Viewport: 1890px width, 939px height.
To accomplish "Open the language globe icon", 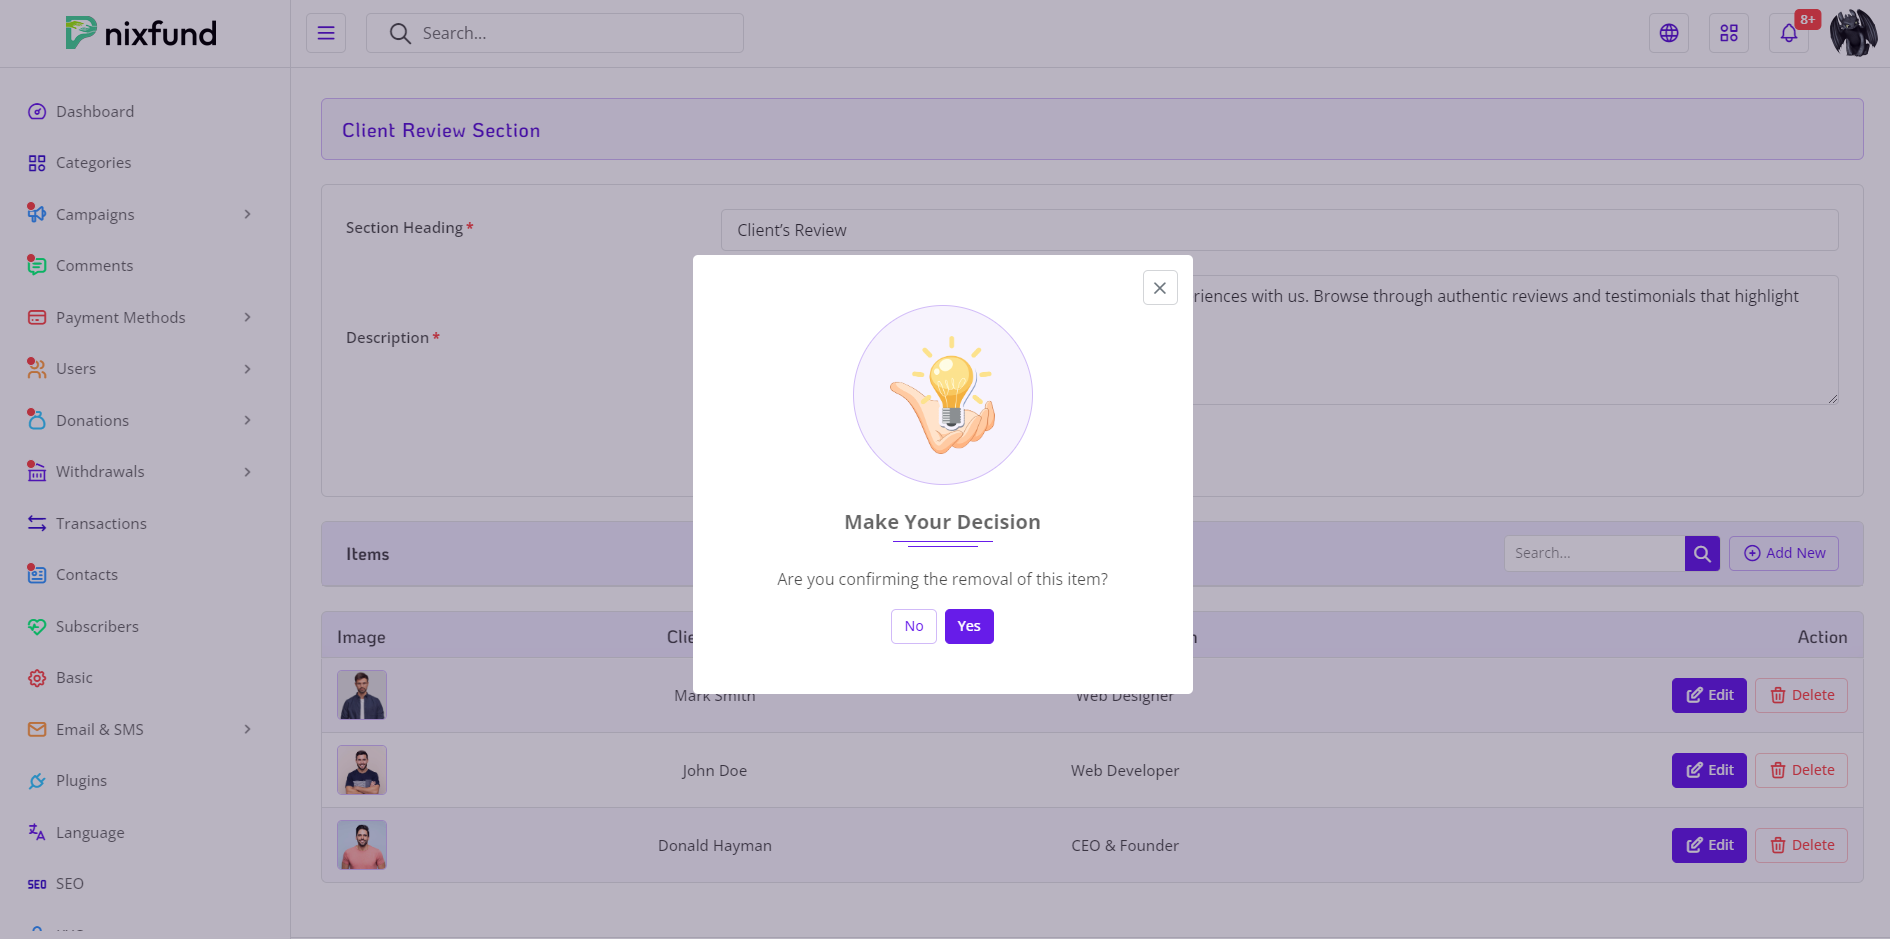I will point(1669,33).
